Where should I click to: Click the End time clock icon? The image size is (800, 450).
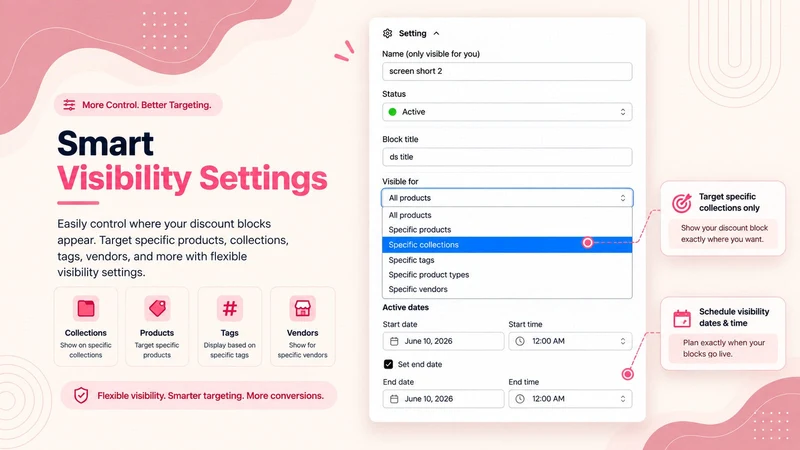point(520,399)
